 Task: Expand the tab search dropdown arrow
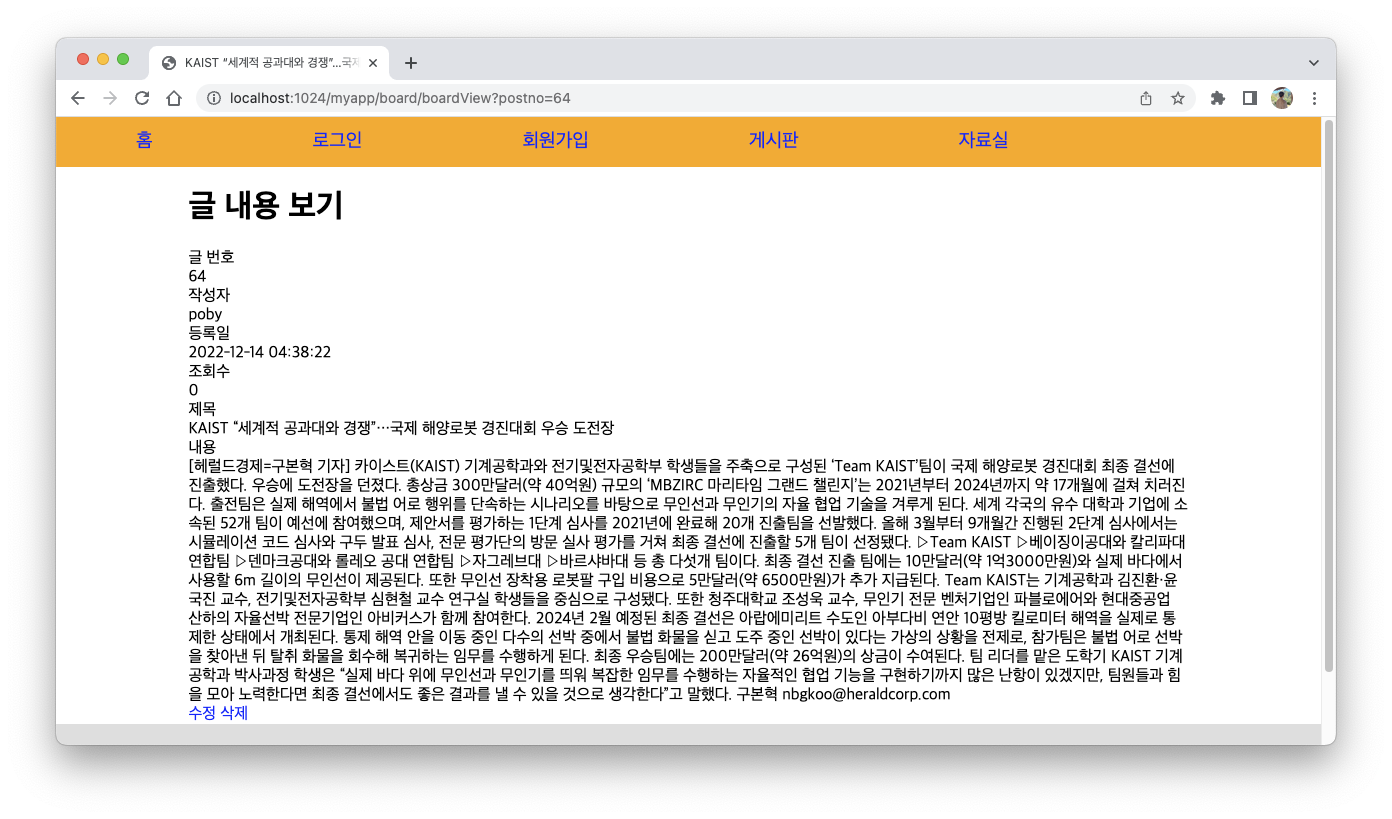(1314, 62)
